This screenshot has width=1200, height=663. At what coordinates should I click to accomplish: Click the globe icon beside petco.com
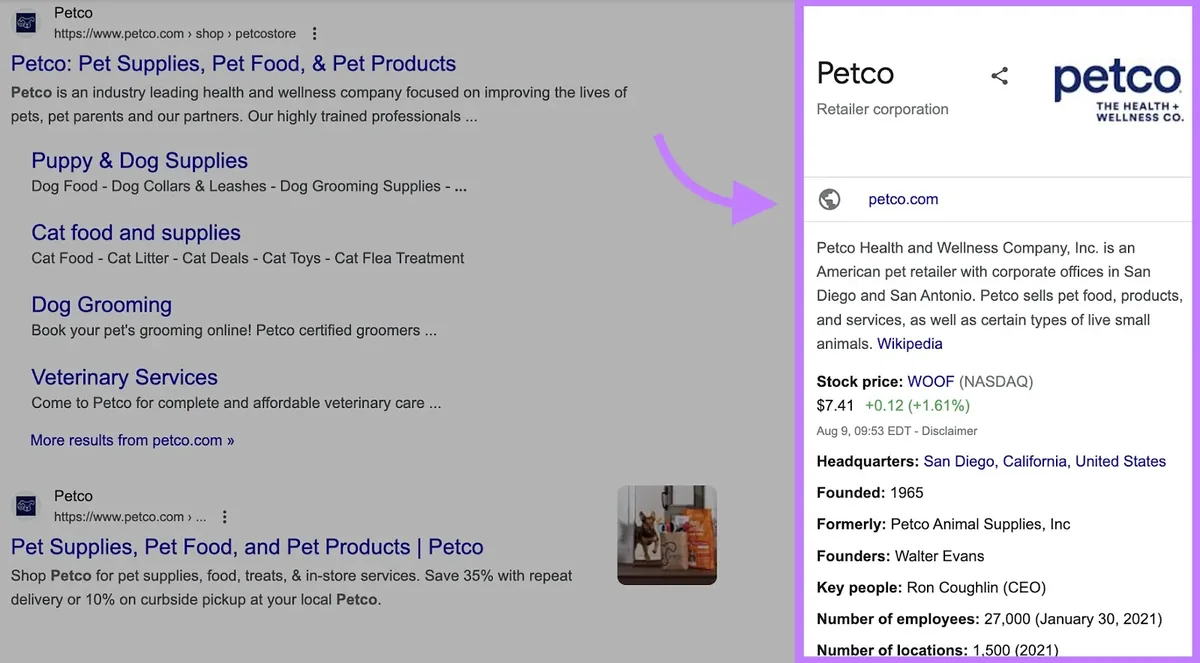[829, 199]
